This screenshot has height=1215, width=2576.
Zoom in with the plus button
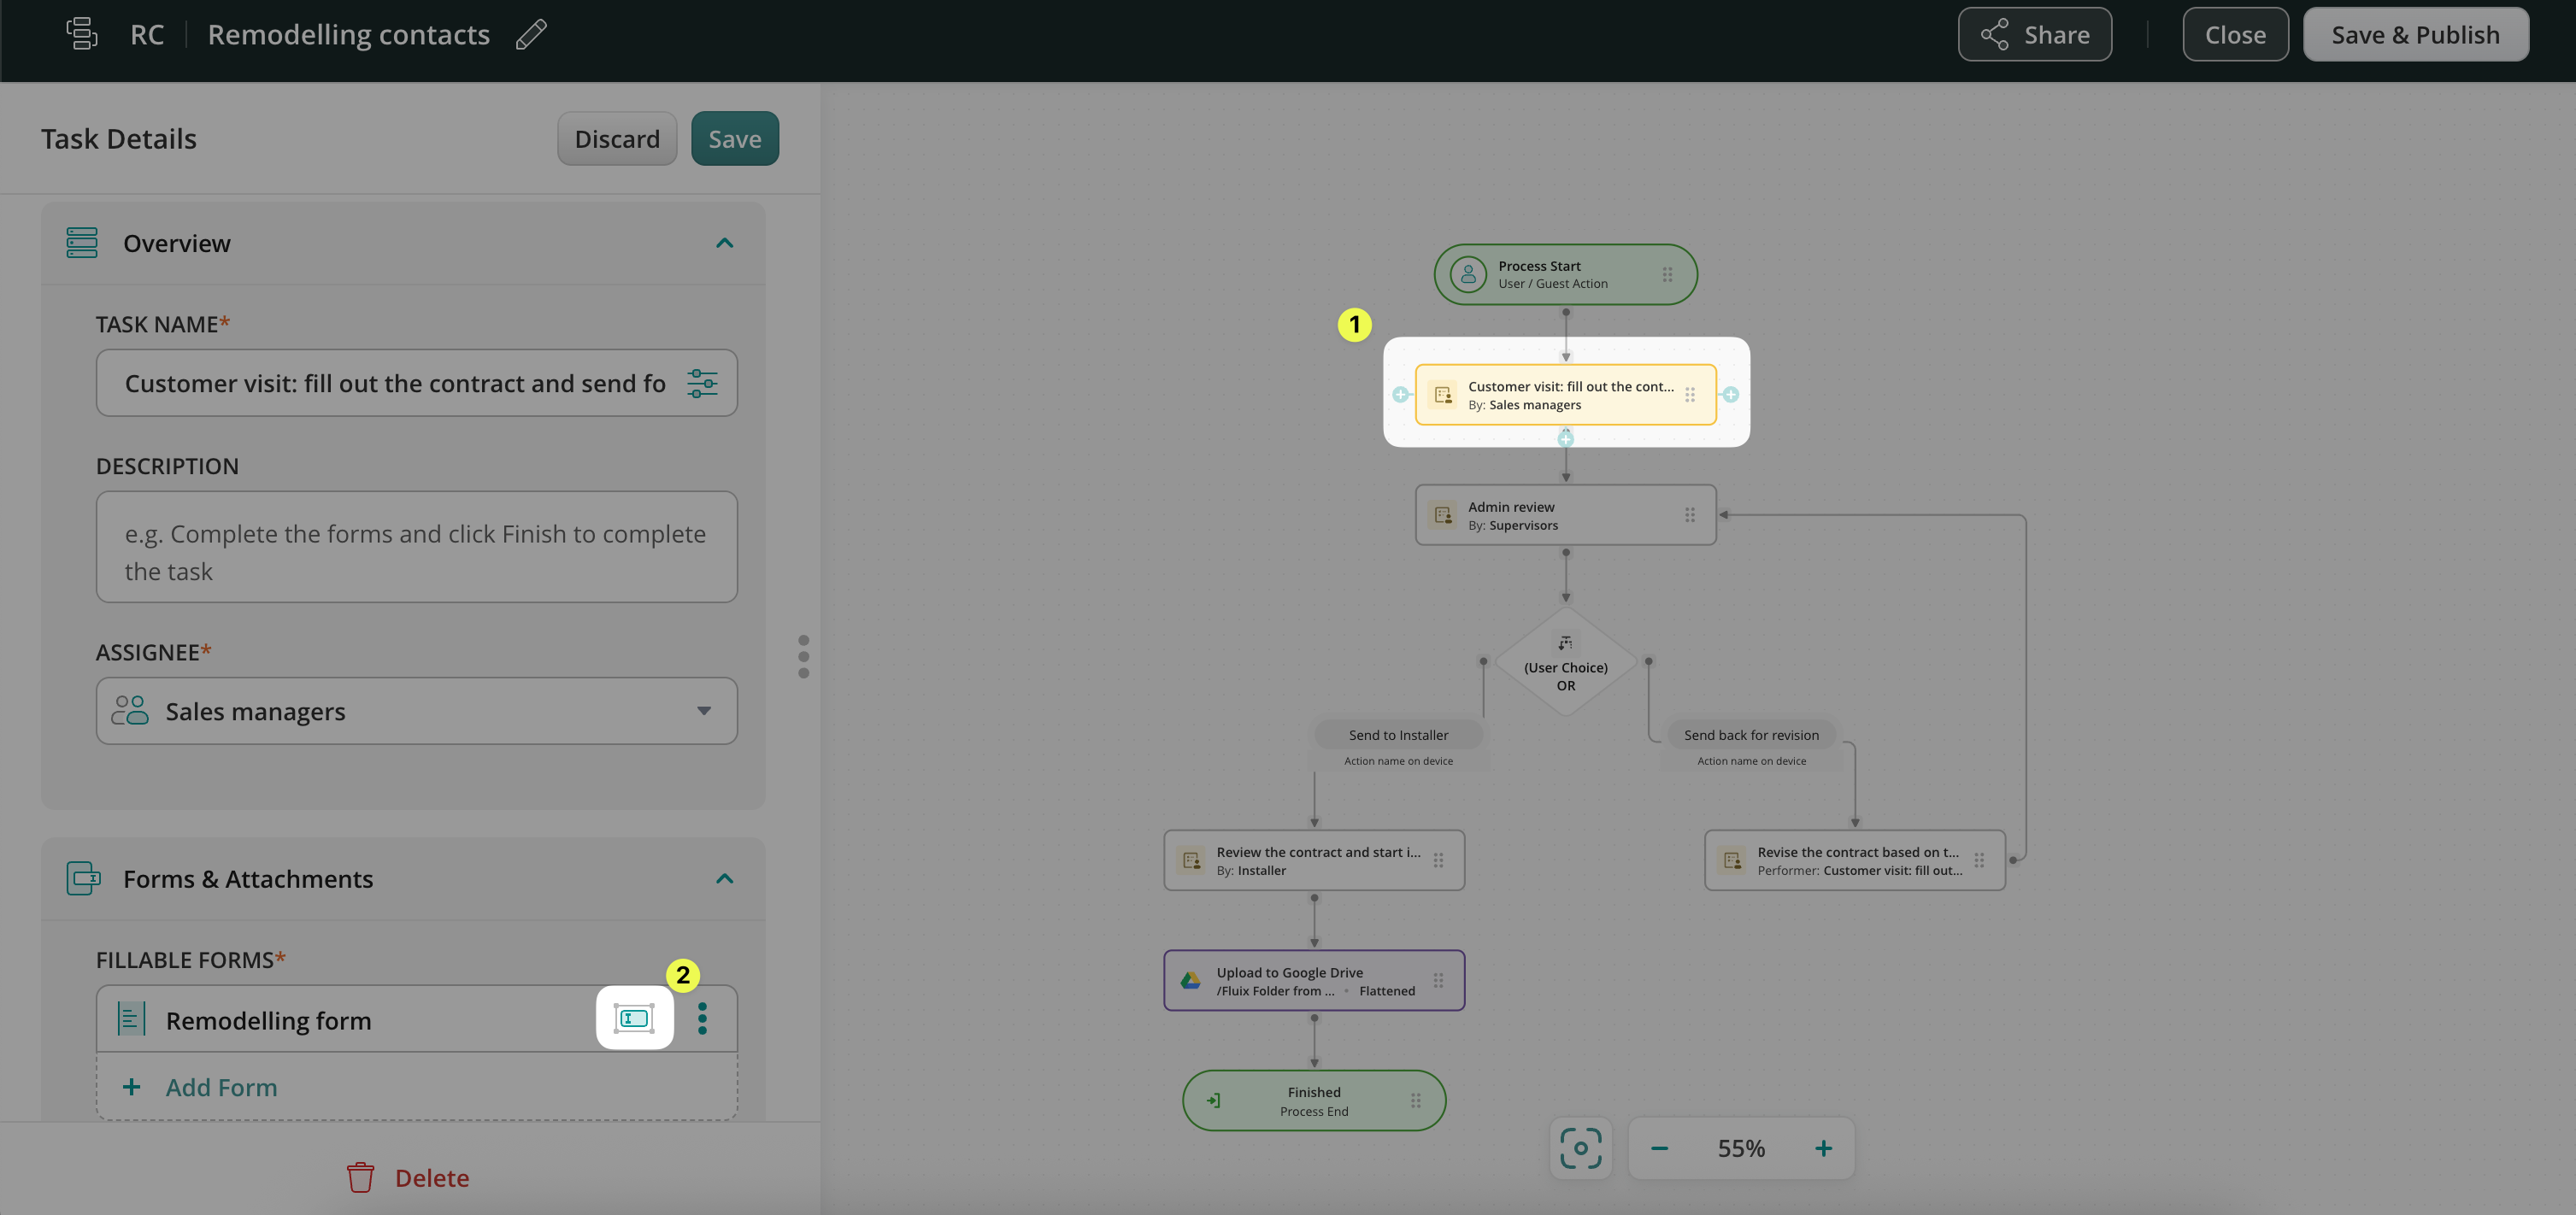pyautogui.click(x=1823, y=1148)
